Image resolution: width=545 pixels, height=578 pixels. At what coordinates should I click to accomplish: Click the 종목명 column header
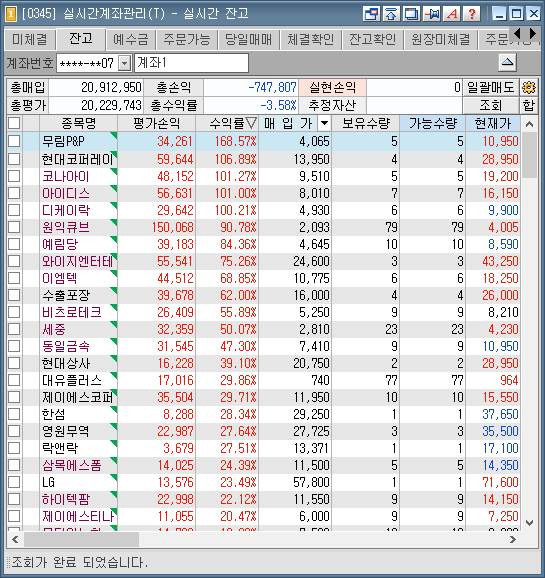click(79, 123)
